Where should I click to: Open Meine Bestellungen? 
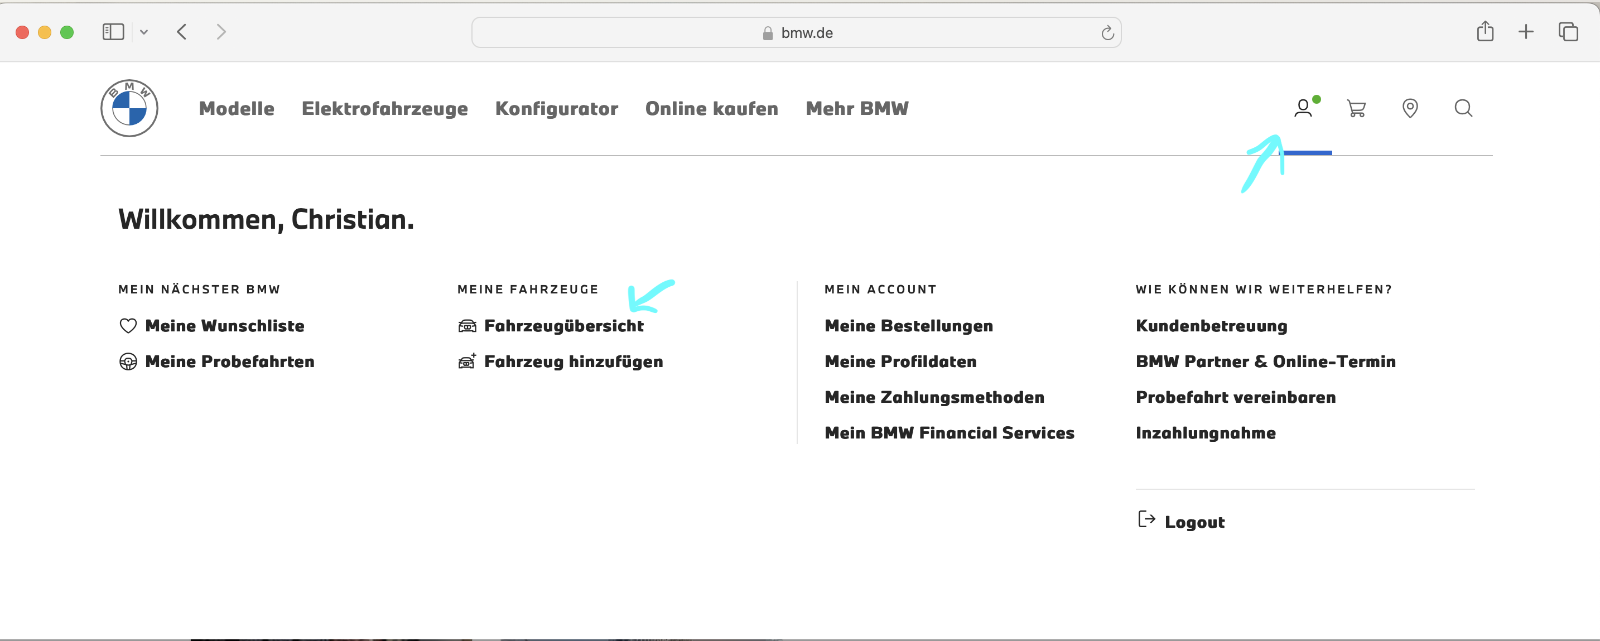[908, 325]
